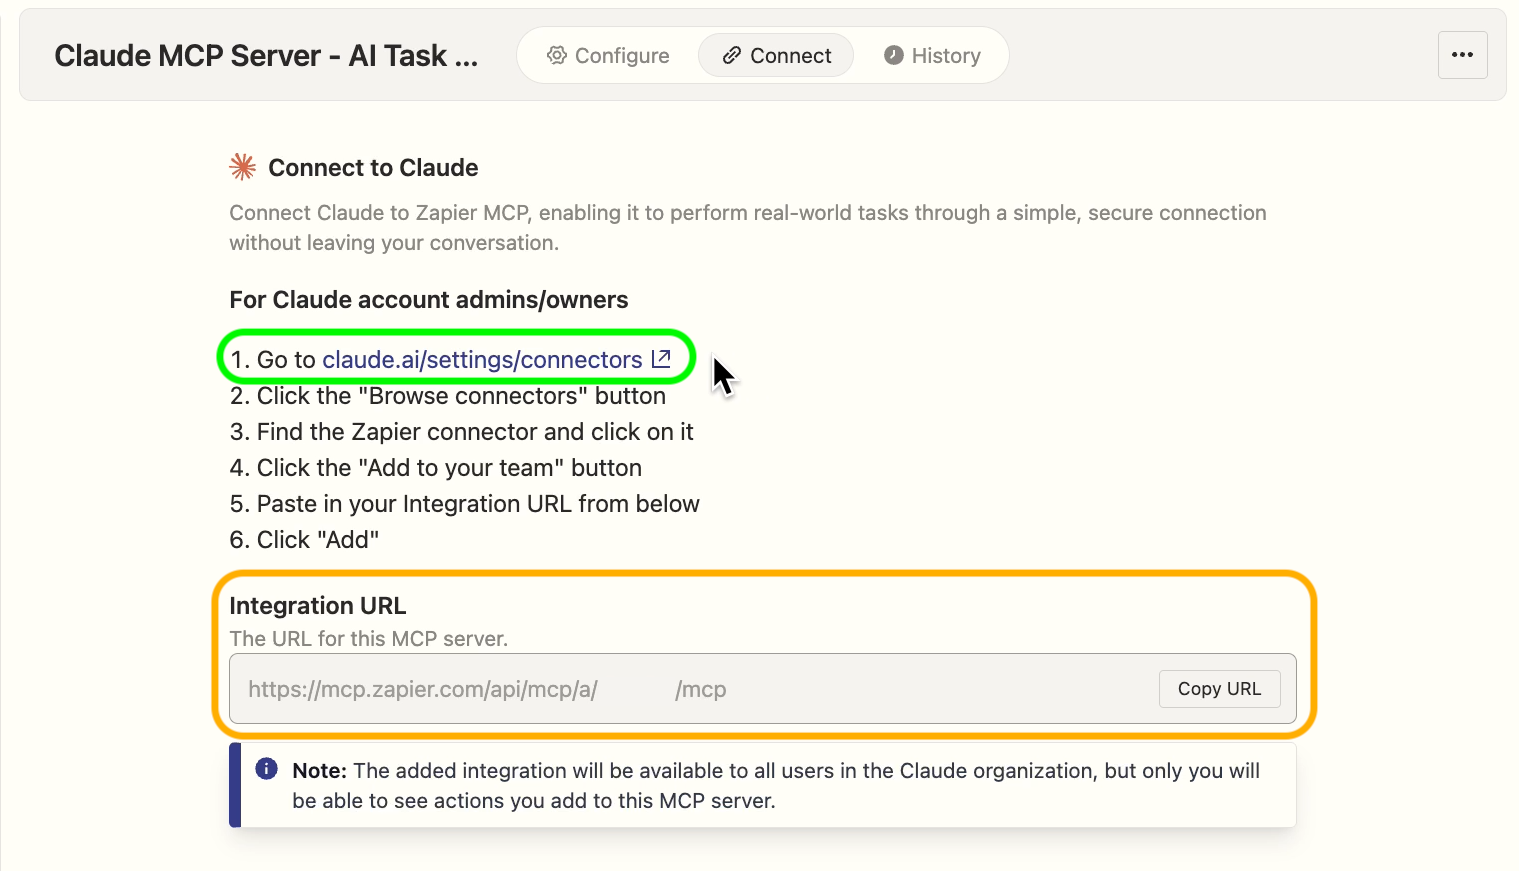Screen dimensions: 1519x871
Task: Click the chain icon next to Connect label
Action: pyautogui.click(x=731, y=55)
